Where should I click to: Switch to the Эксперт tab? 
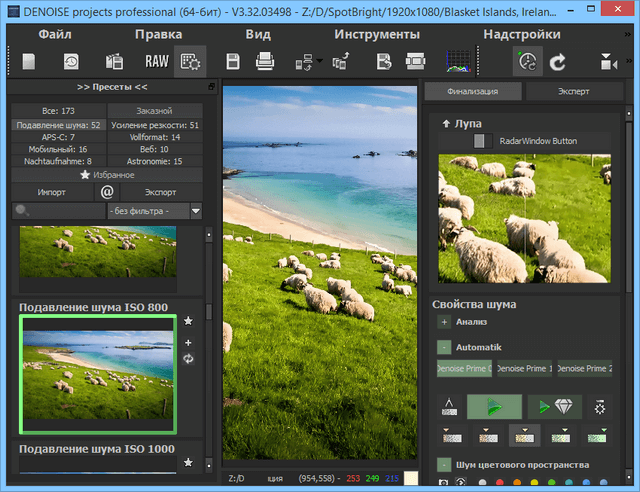click(572, 92)
